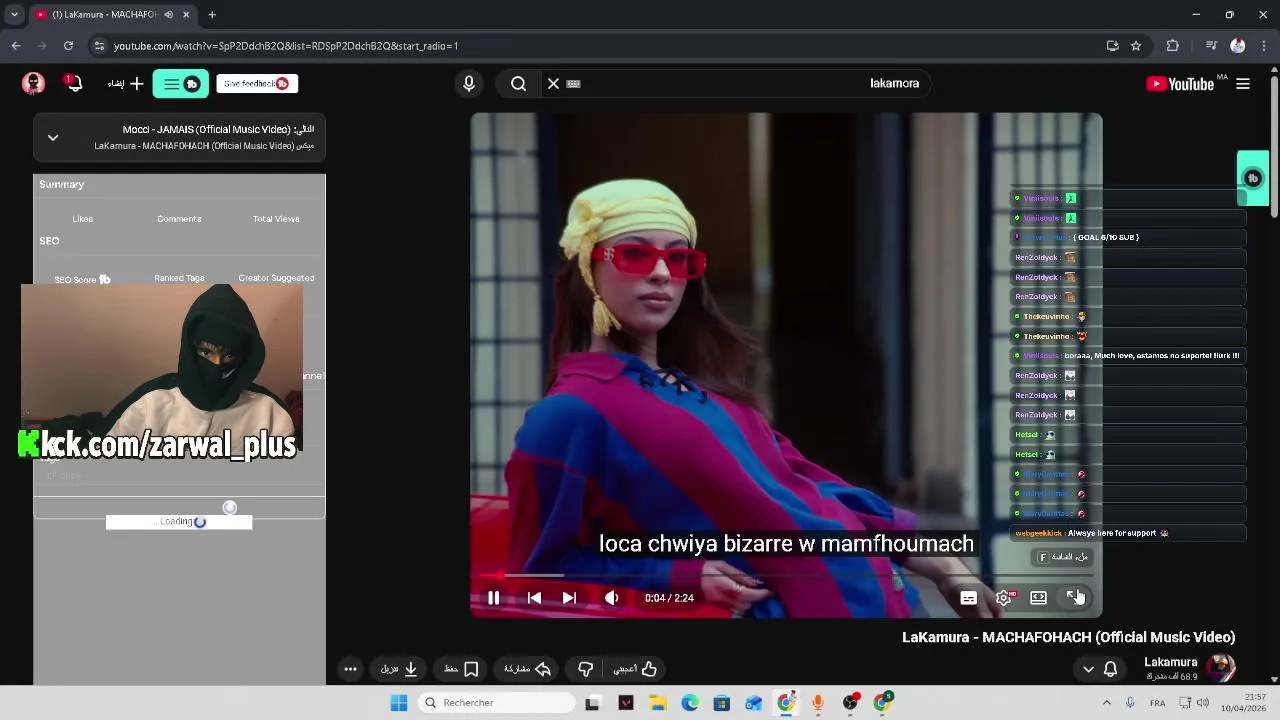Go back in the browser
1280x720 pixels.
[16, 46]
